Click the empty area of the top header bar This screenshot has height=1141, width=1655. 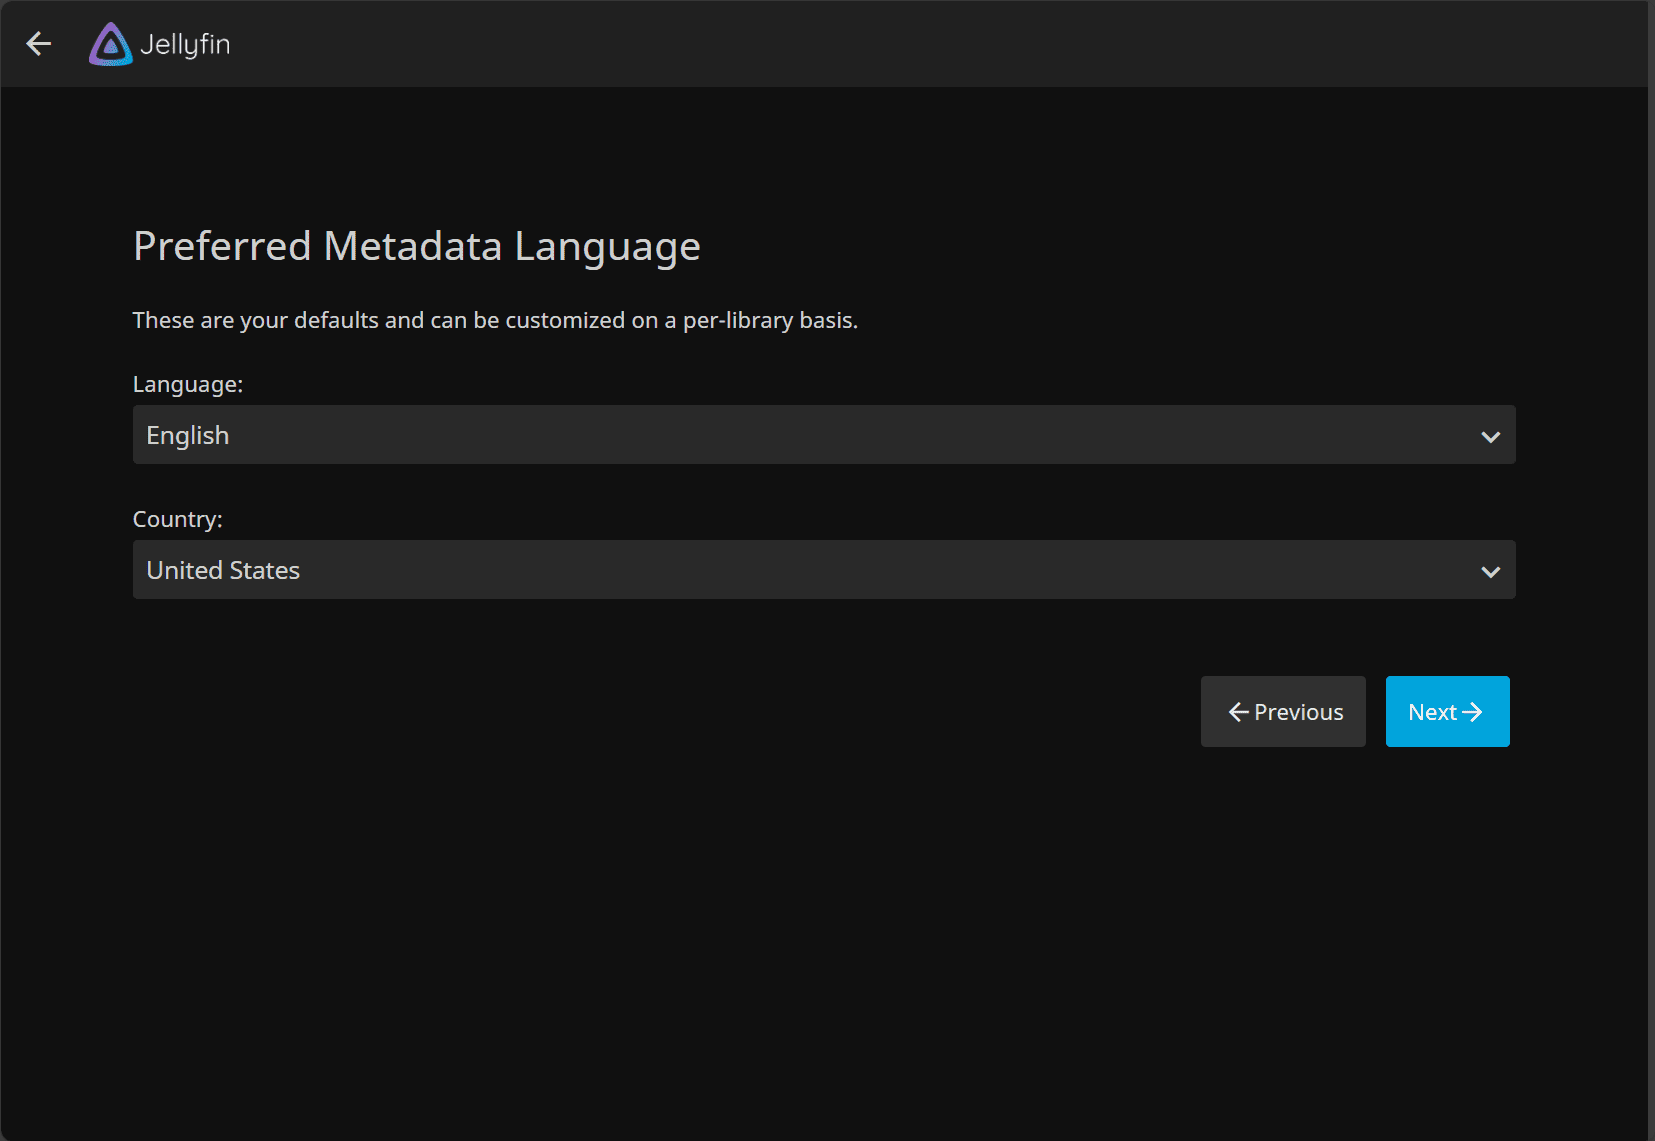tap(900, 44)
